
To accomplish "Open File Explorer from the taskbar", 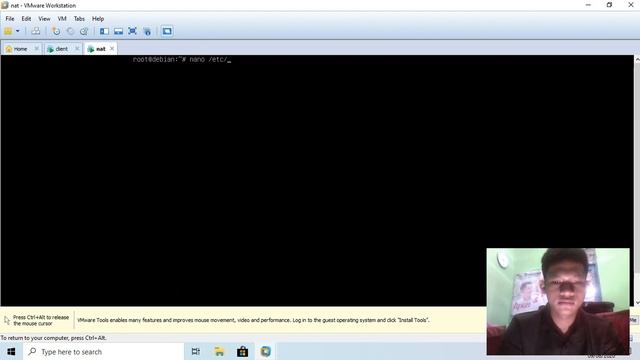I will (x=219, y=351).
